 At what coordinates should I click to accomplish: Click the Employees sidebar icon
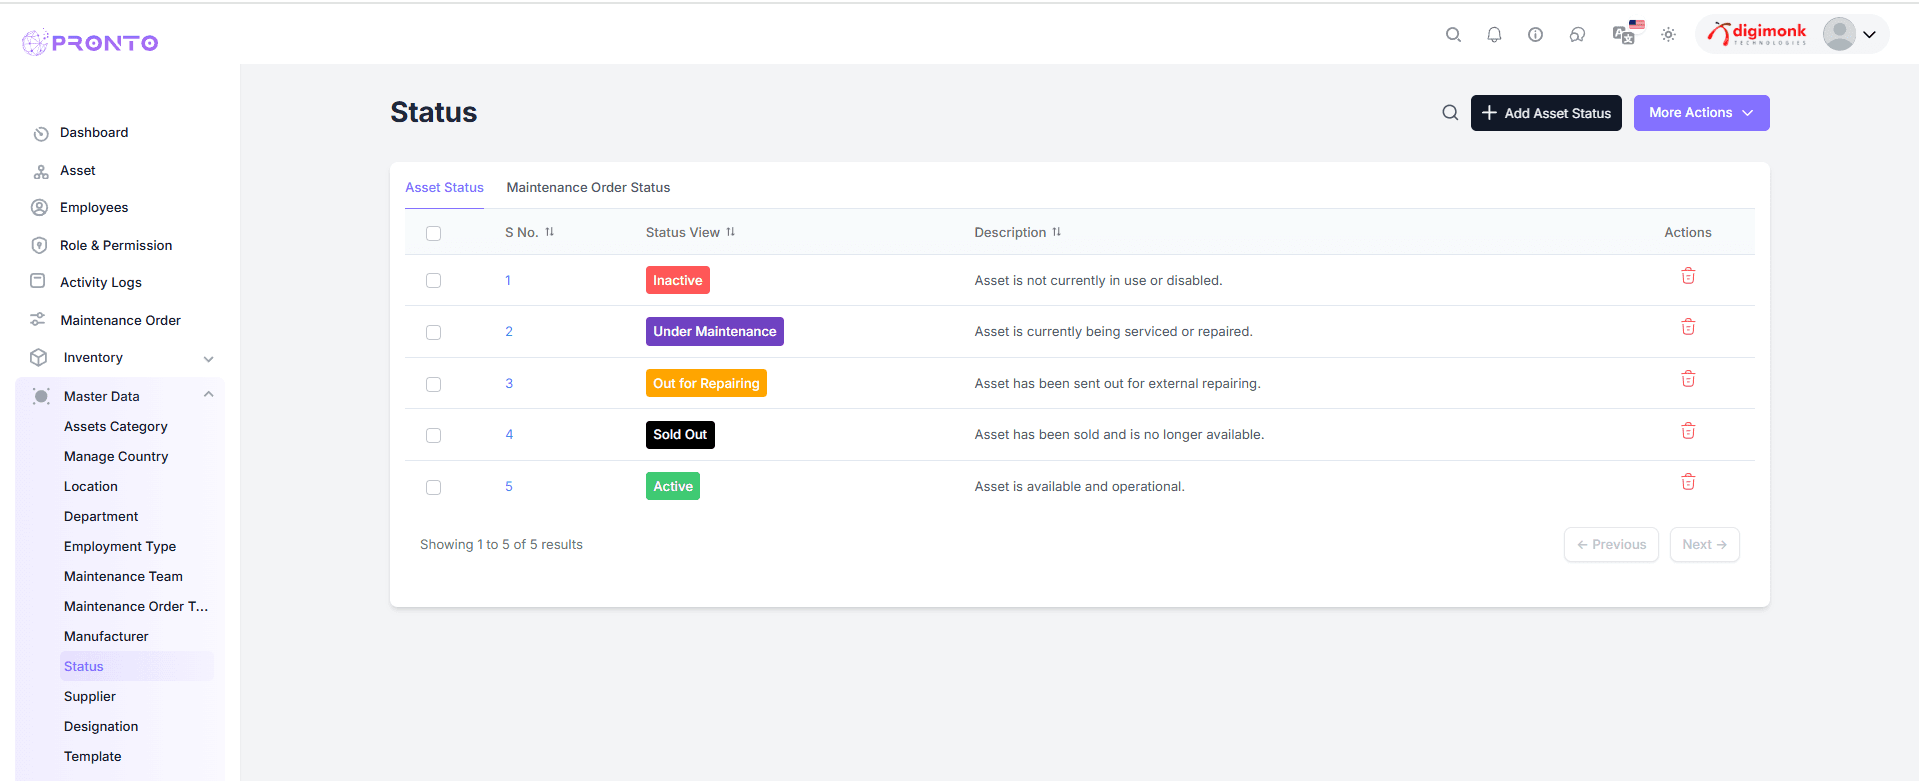point(39,207)
